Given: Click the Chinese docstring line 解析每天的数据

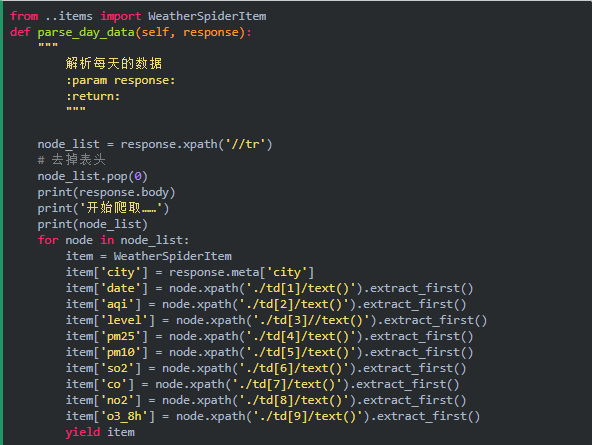Looking at the screenshot, I should coord(114,63).
